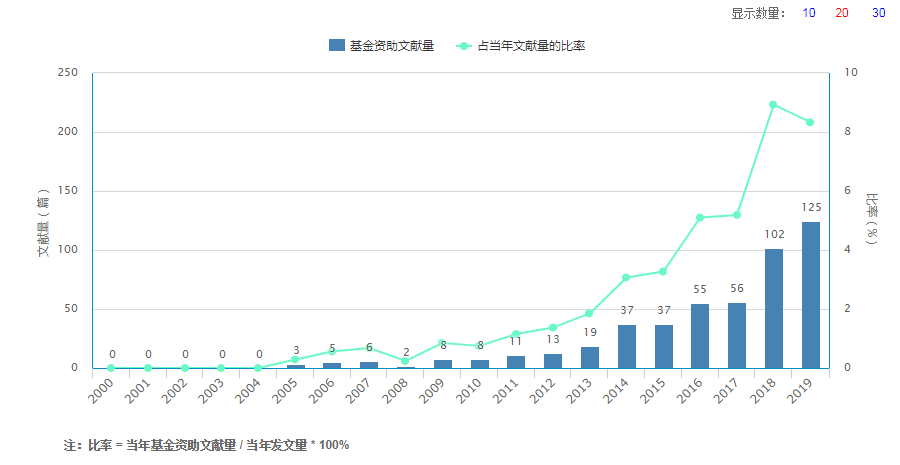Select the 2019 bar showing 125
Viewport: 900px width, 465px height.
(x=810, y=295)
